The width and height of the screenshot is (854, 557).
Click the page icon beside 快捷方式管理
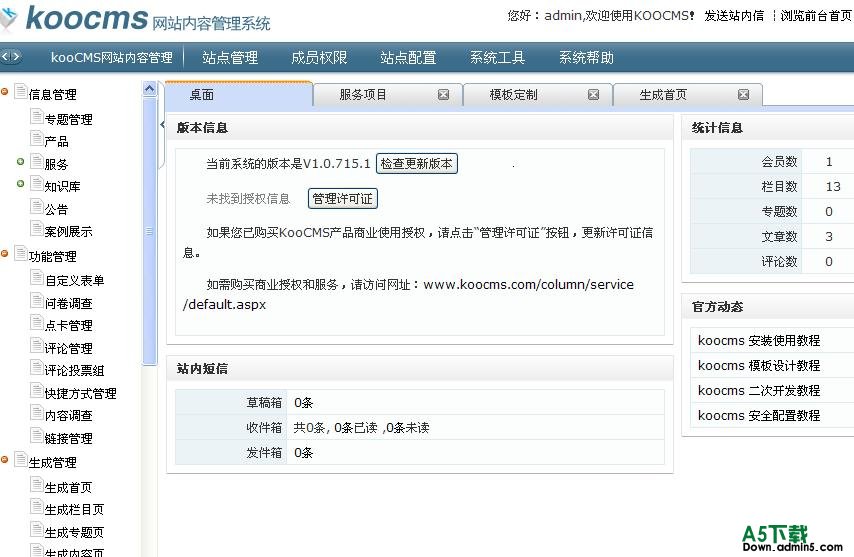click(x=36, y=391)
